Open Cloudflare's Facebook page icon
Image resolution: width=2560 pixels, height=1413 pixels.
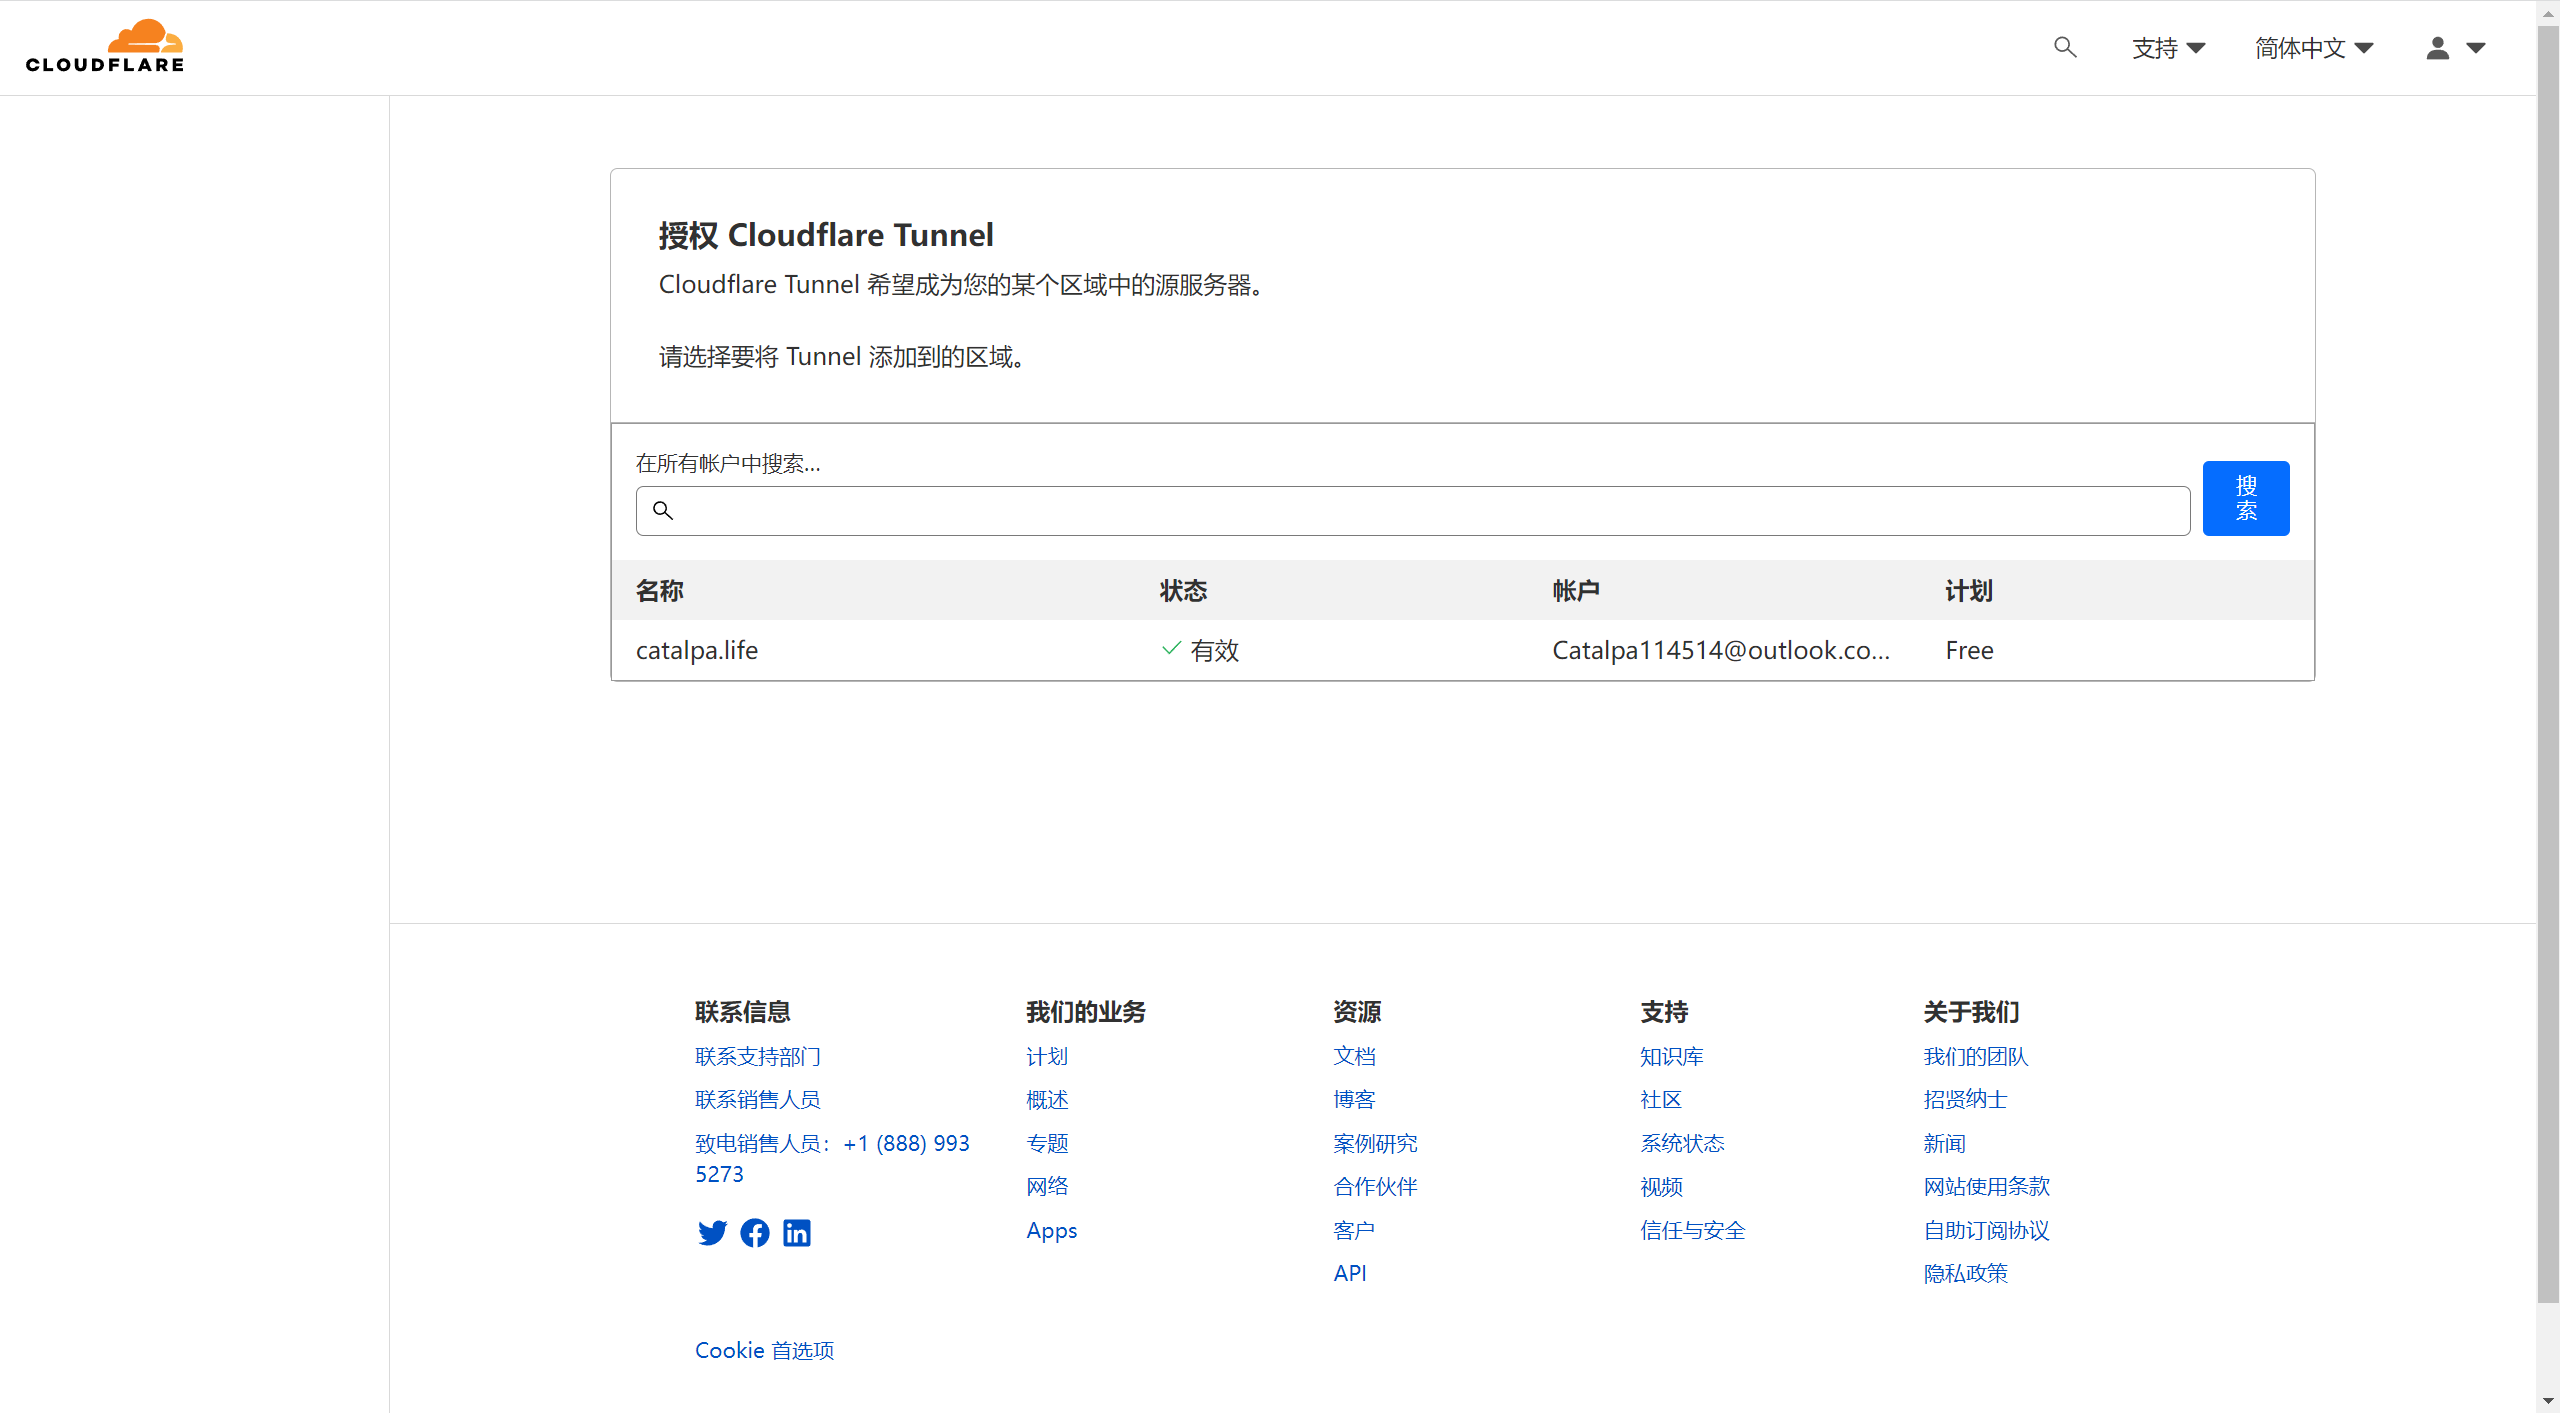click(x=755, y=1233)
